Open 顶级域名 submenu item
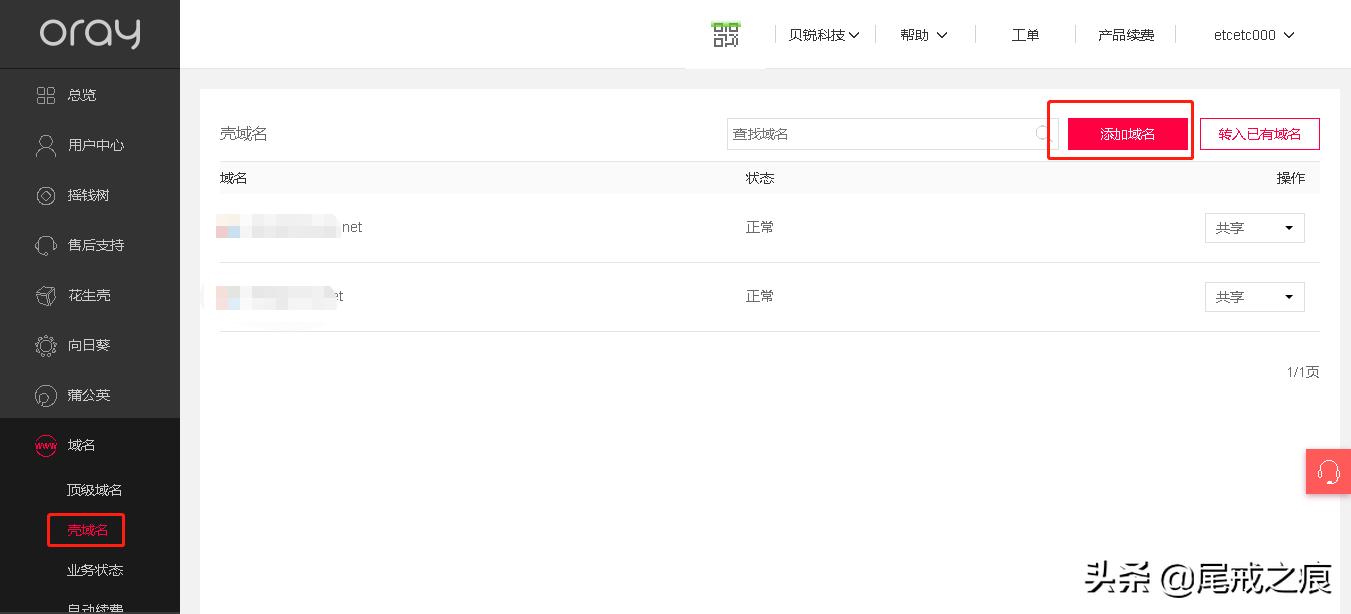Image resolution: width=1351 pixels, height=614 pixels. [x=94, y=490]
